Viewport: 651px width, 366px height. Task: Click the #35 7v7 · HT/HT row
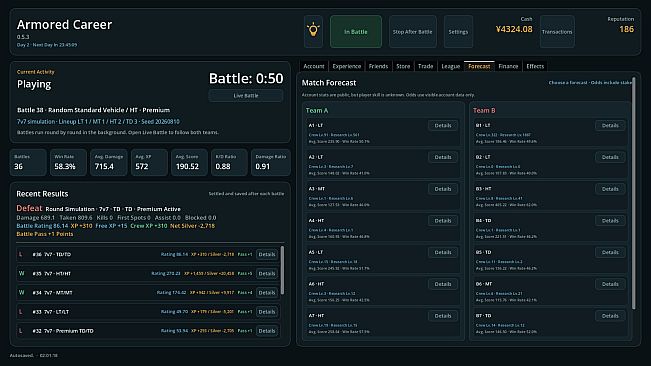click(x=148, y=273)
